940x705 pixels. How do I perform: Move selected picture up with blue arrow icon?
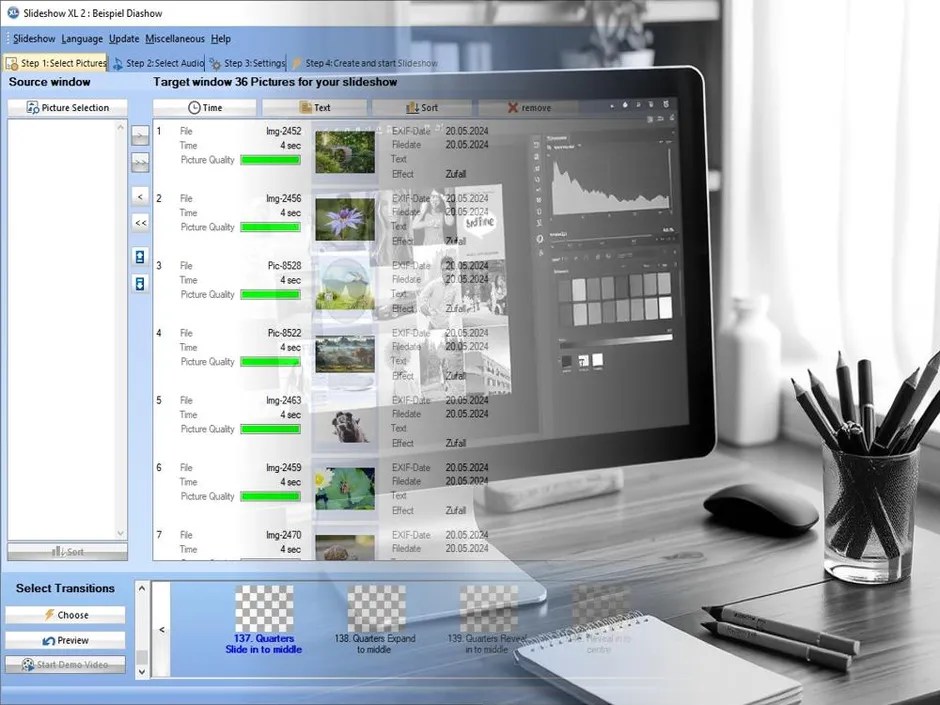click(140, 257)
